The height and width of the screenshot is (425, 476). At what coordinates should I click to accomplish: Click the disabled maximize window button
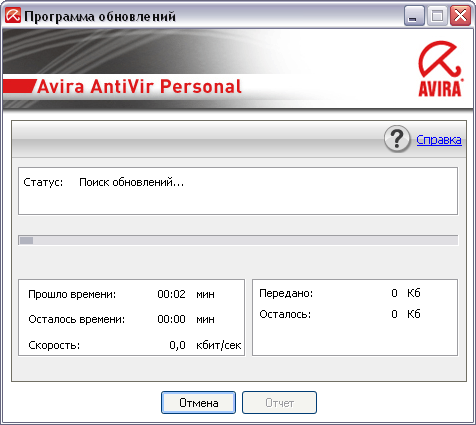click(437, 15)
